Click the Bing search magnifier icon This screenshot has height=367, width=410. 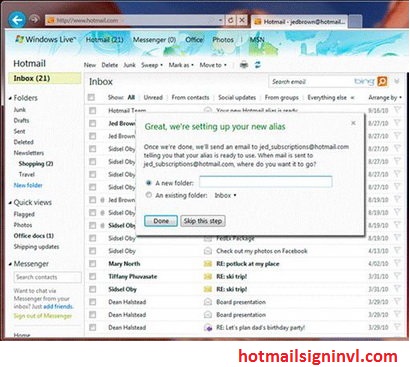tap(382, 81)
